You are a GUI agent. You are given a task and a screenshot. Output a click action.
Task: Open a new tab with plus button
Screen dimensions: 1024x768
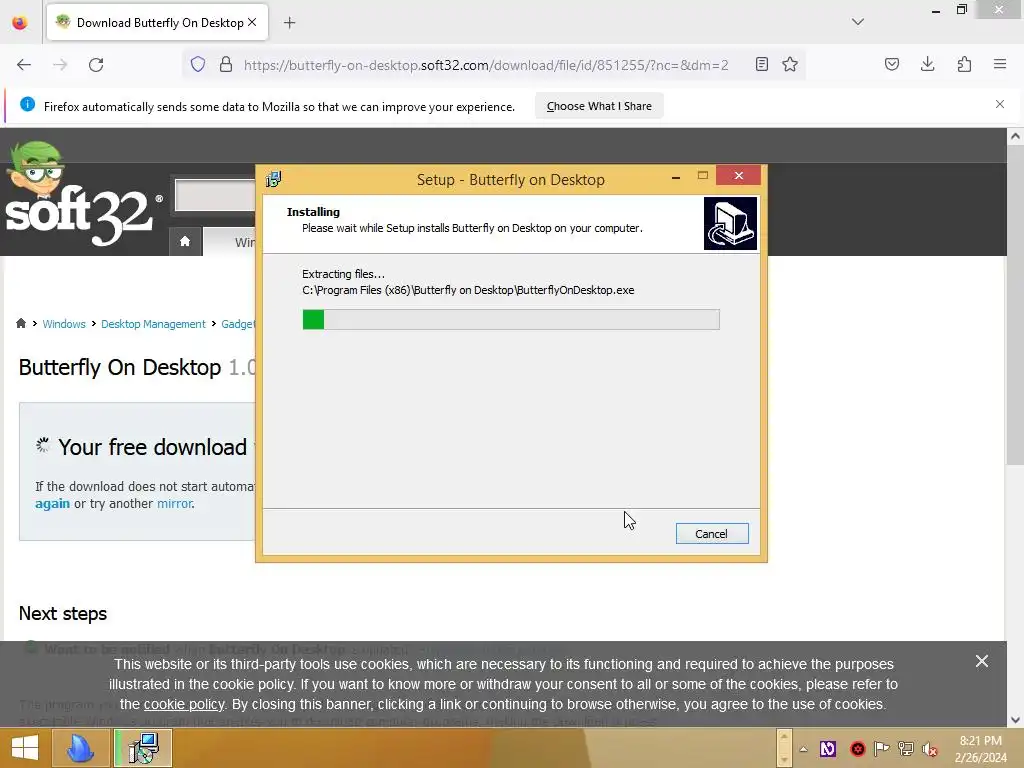point(289,23)
